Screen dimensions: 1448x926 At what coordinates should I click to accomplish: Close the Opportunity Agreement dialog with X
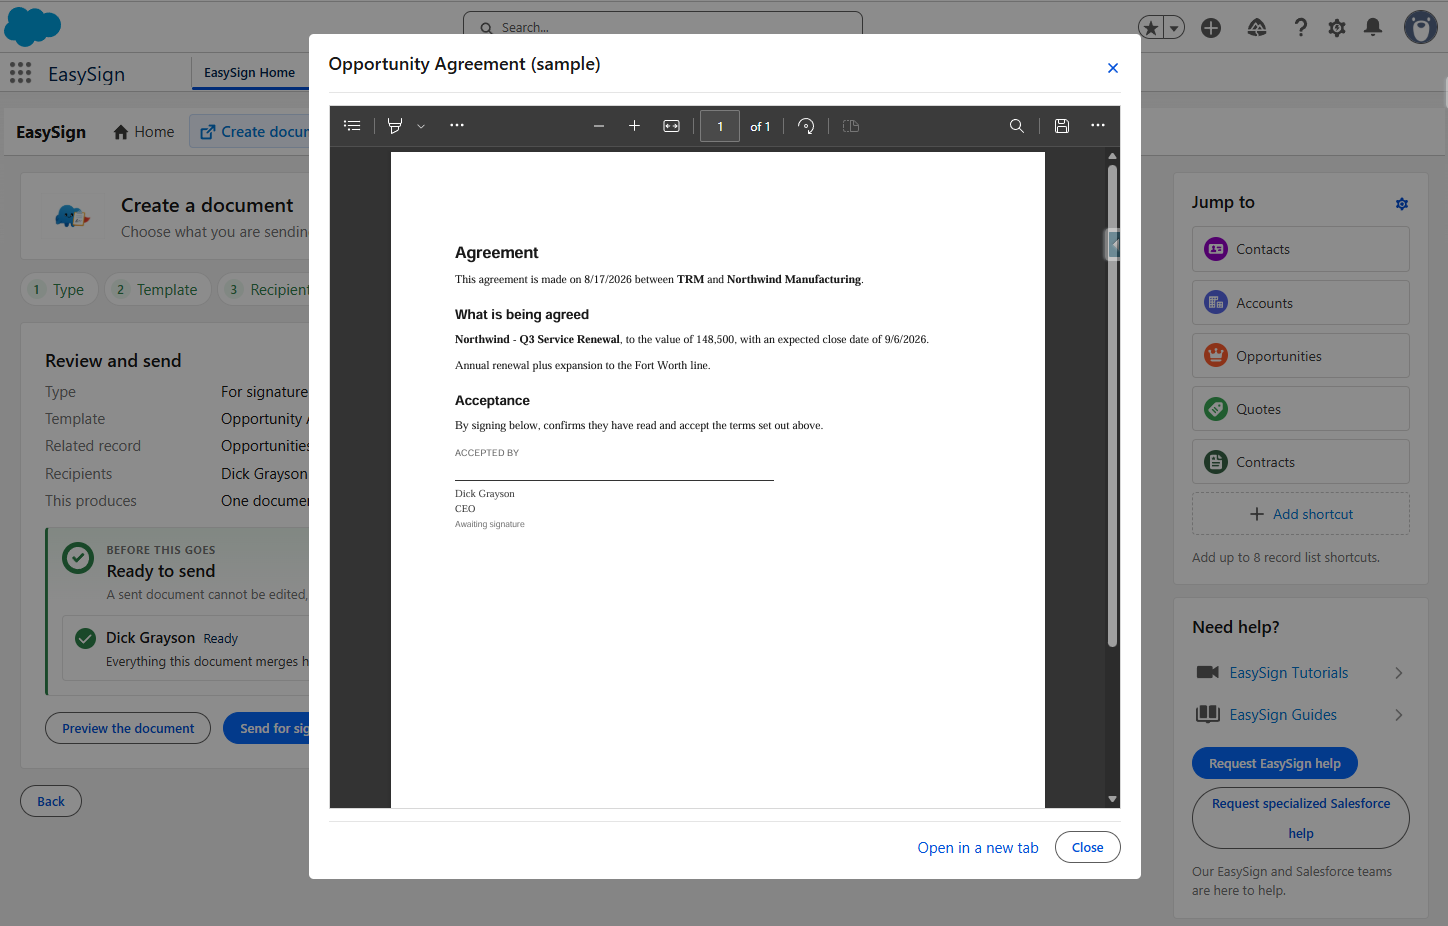click(x=1113, y=68)
